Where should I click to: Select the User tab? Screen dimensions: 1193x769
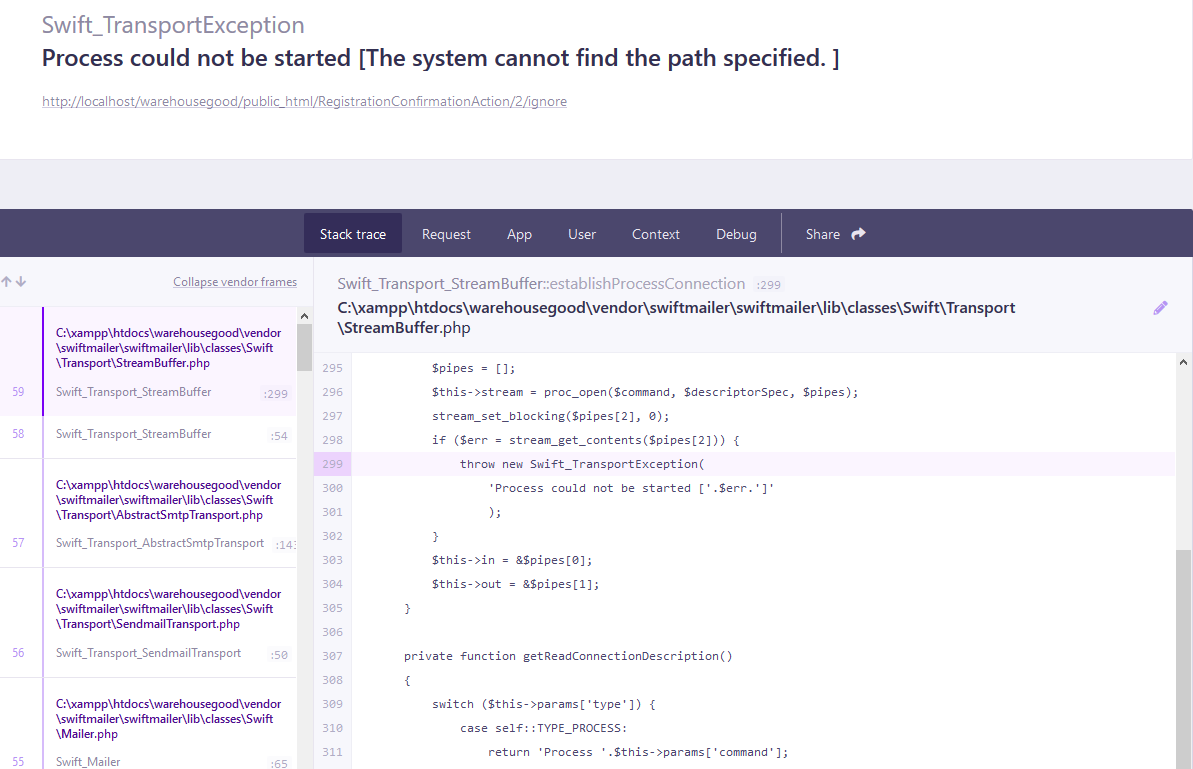[582, 234]
